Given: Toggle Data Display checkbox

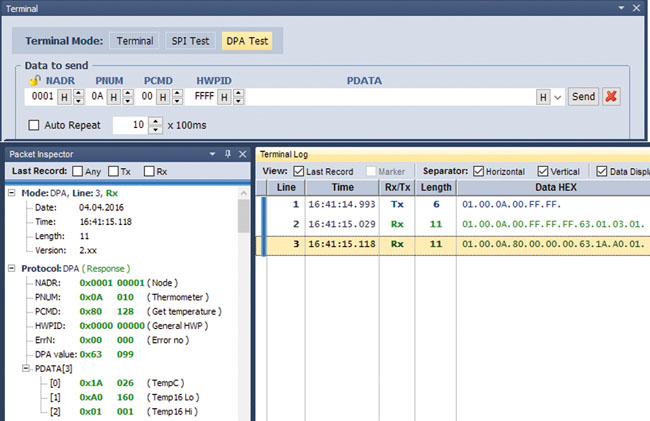Looking at the screenshot, I should pyautogui.click(x=602, y=171).
